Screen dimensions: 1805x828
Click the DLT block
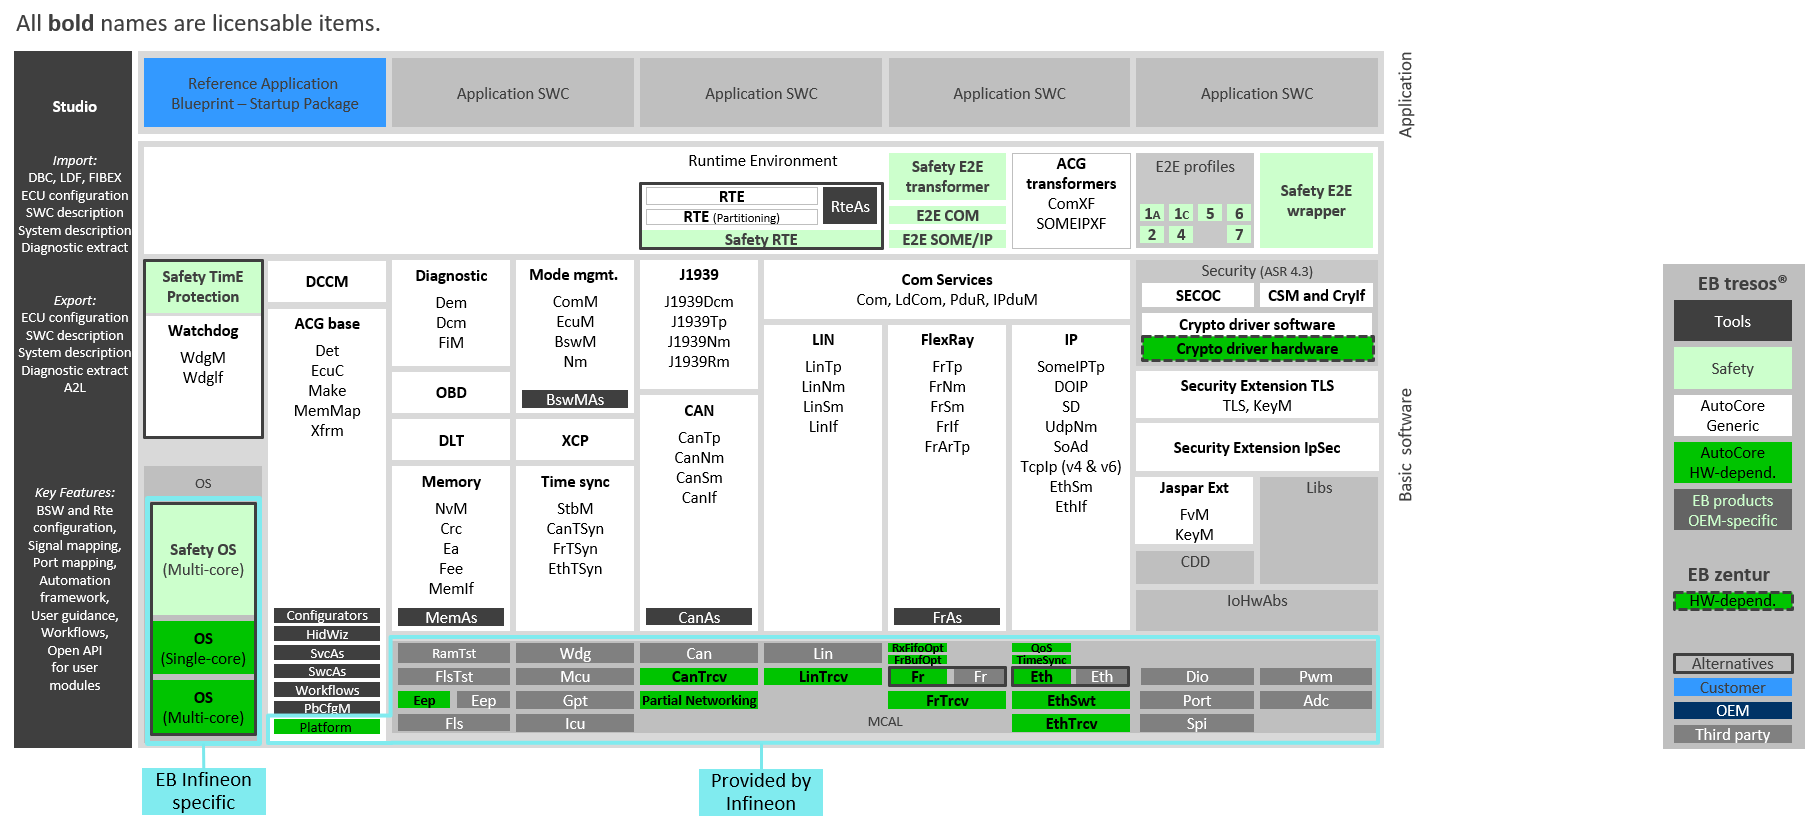451,441
